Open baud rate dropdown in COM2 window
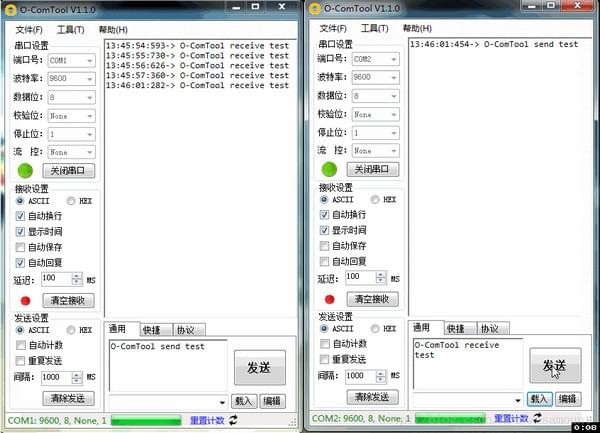The height and width of the screenshot is (433, 600). click(375, 77)
